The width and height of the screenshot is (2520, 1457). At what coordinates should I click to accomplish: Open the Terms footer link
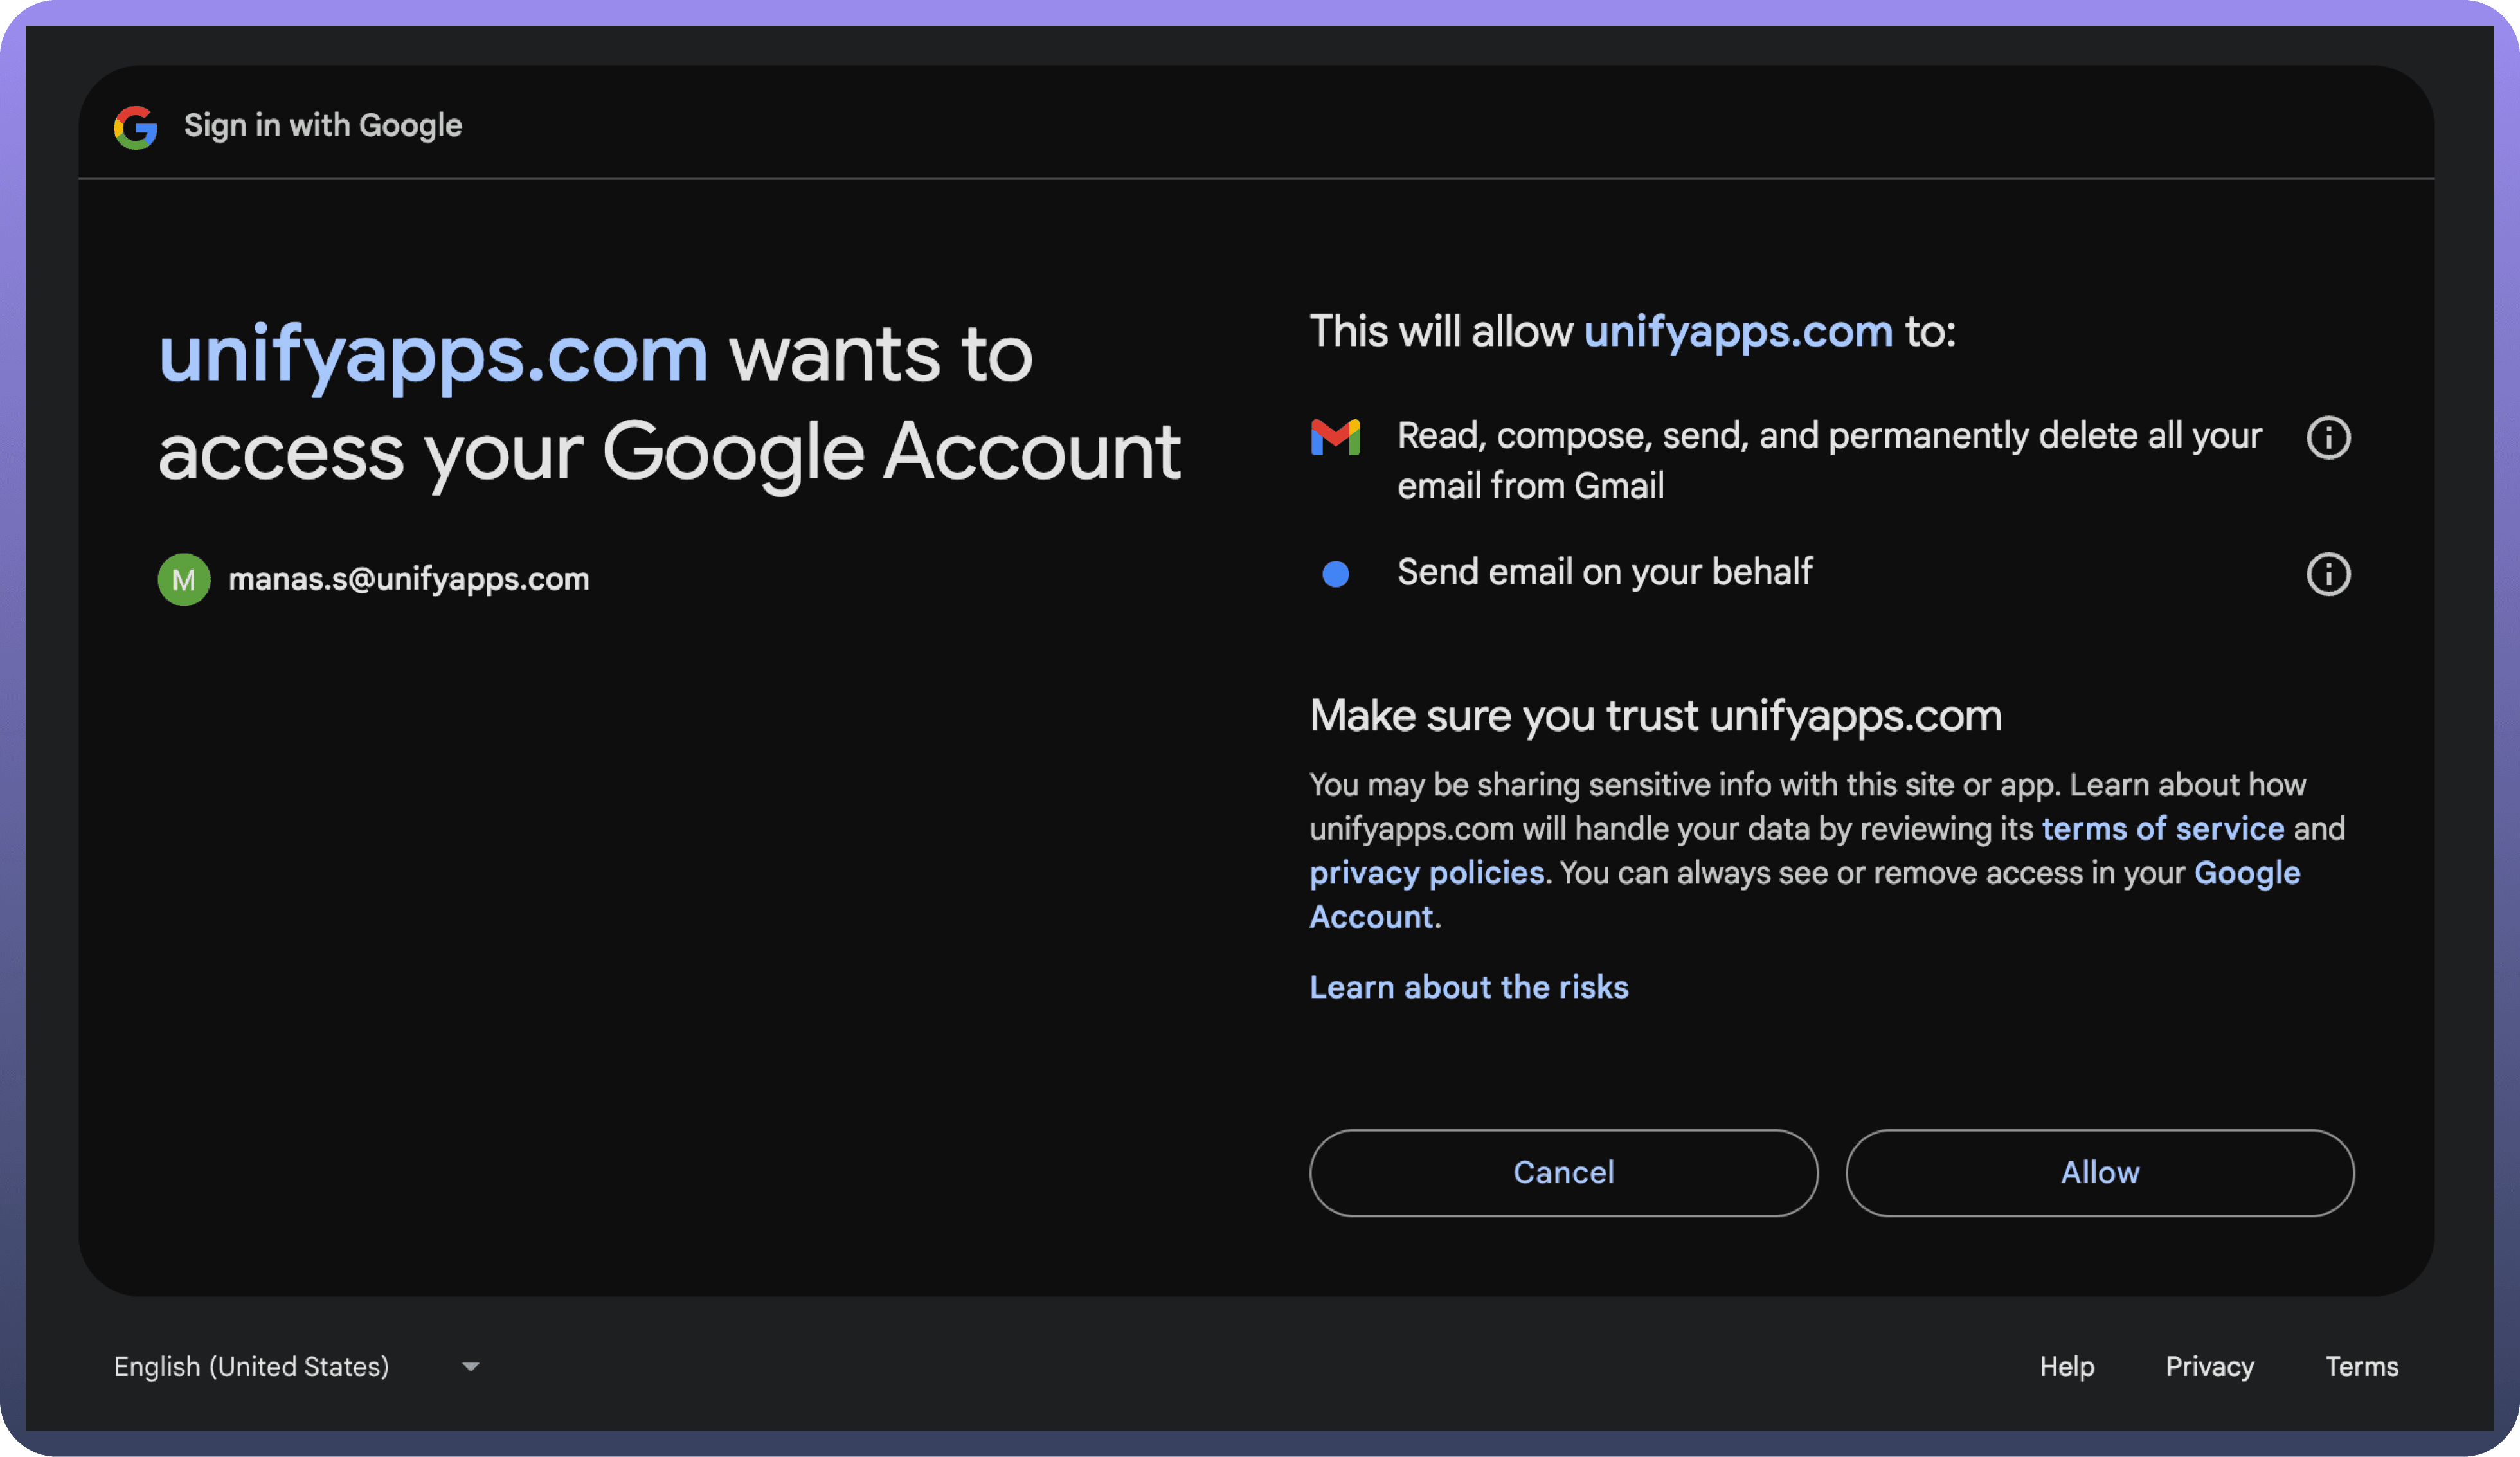[x=2361, y=1366]
